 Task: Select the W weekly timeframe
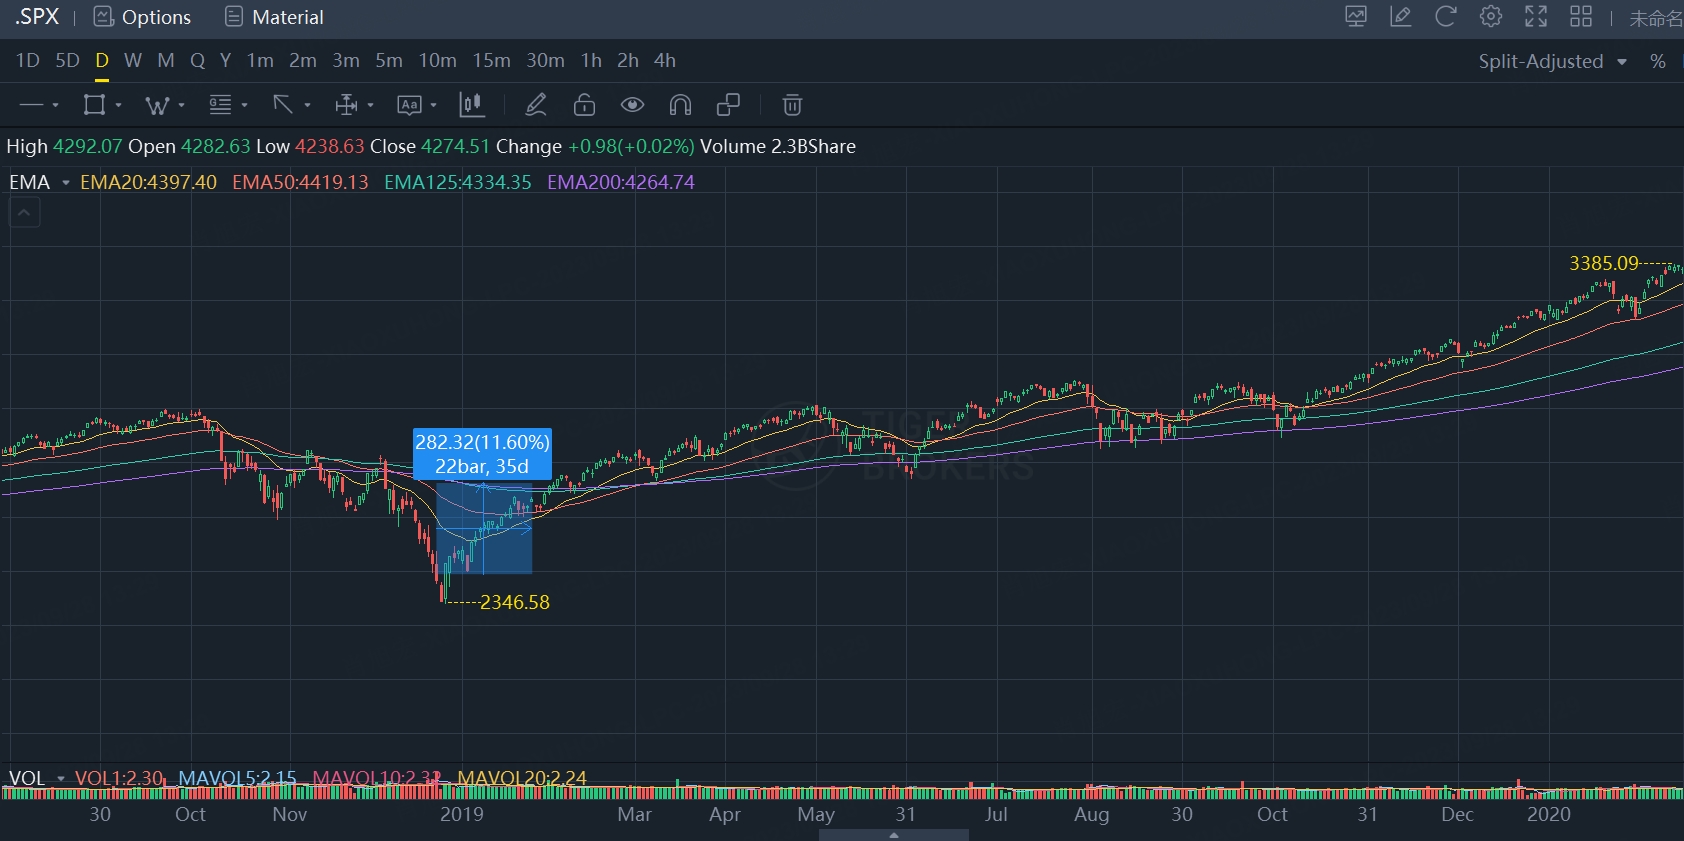pos(133,61)
